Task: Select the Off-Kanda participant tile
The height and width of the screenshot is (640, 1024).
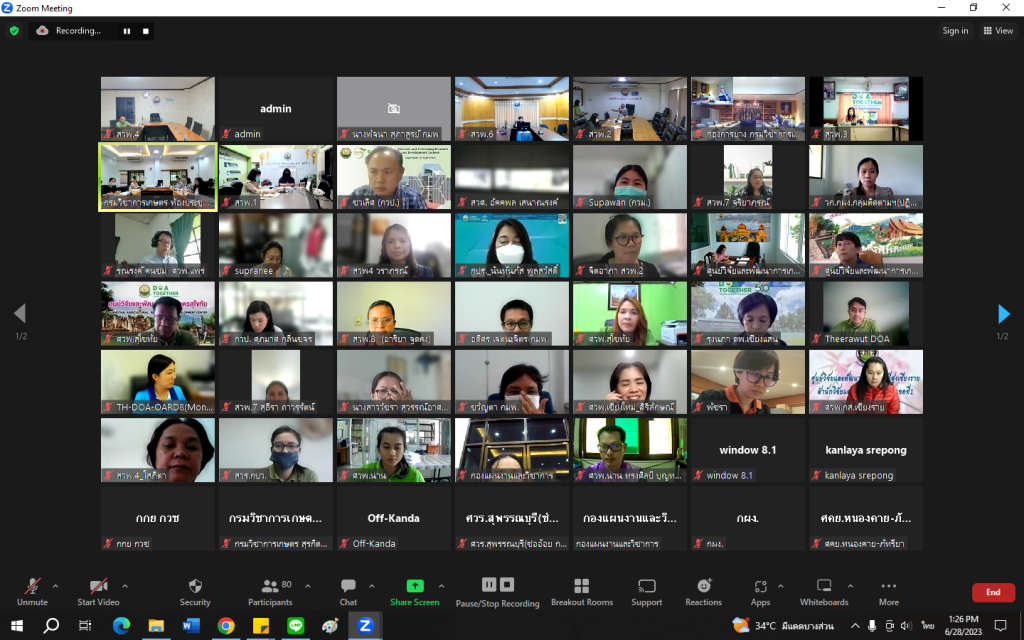Action: 394,518
